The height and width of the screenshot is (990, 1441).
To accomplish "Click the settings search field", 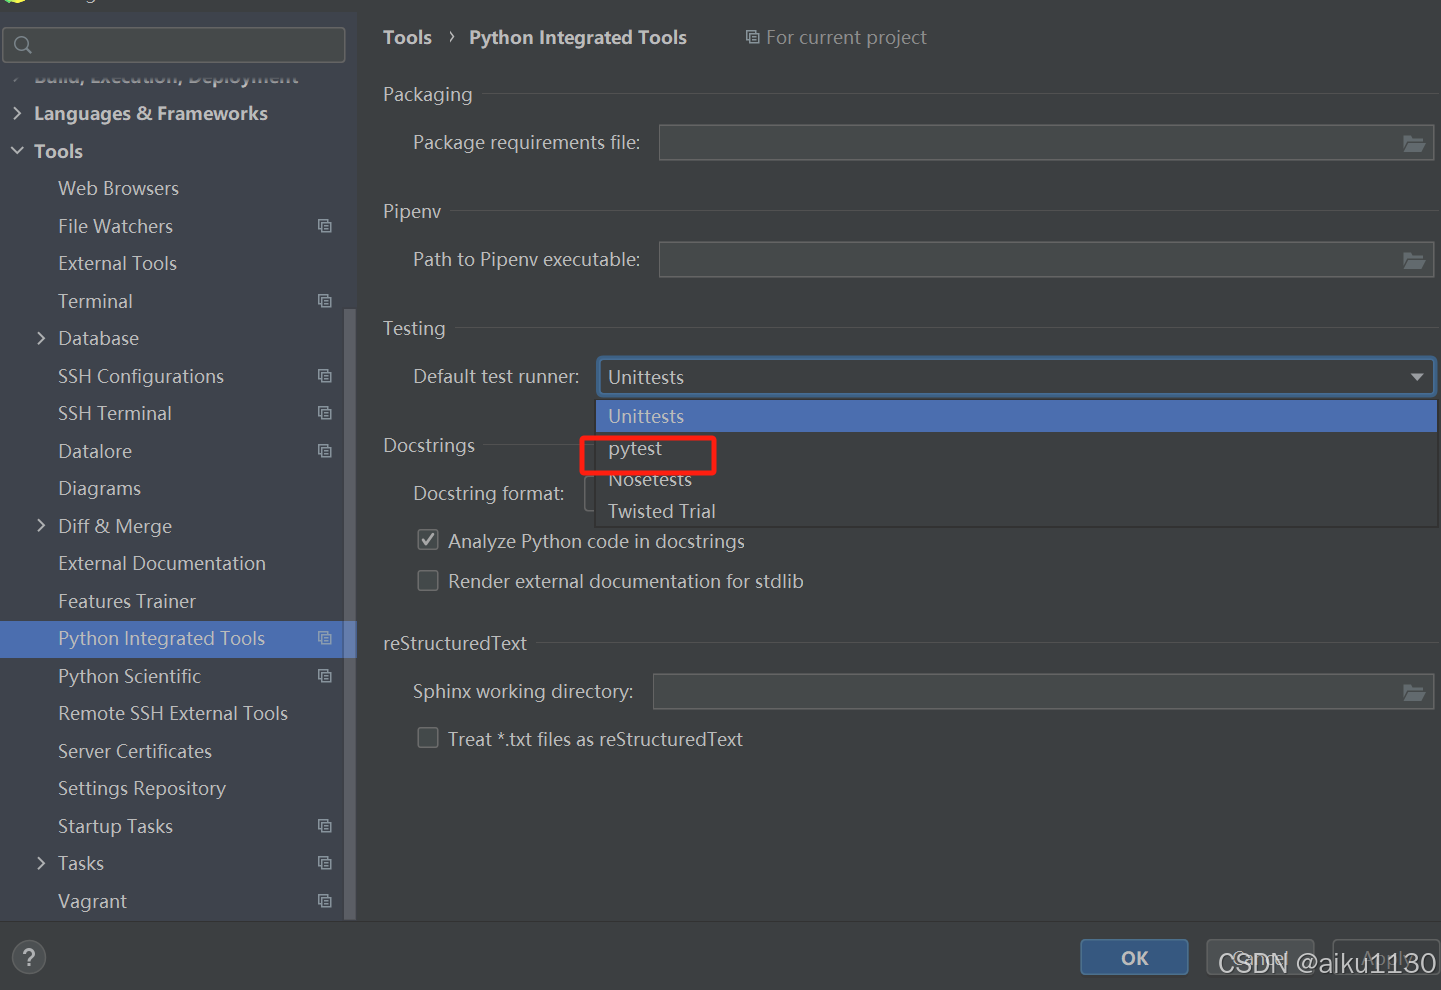I will point(174,45).
